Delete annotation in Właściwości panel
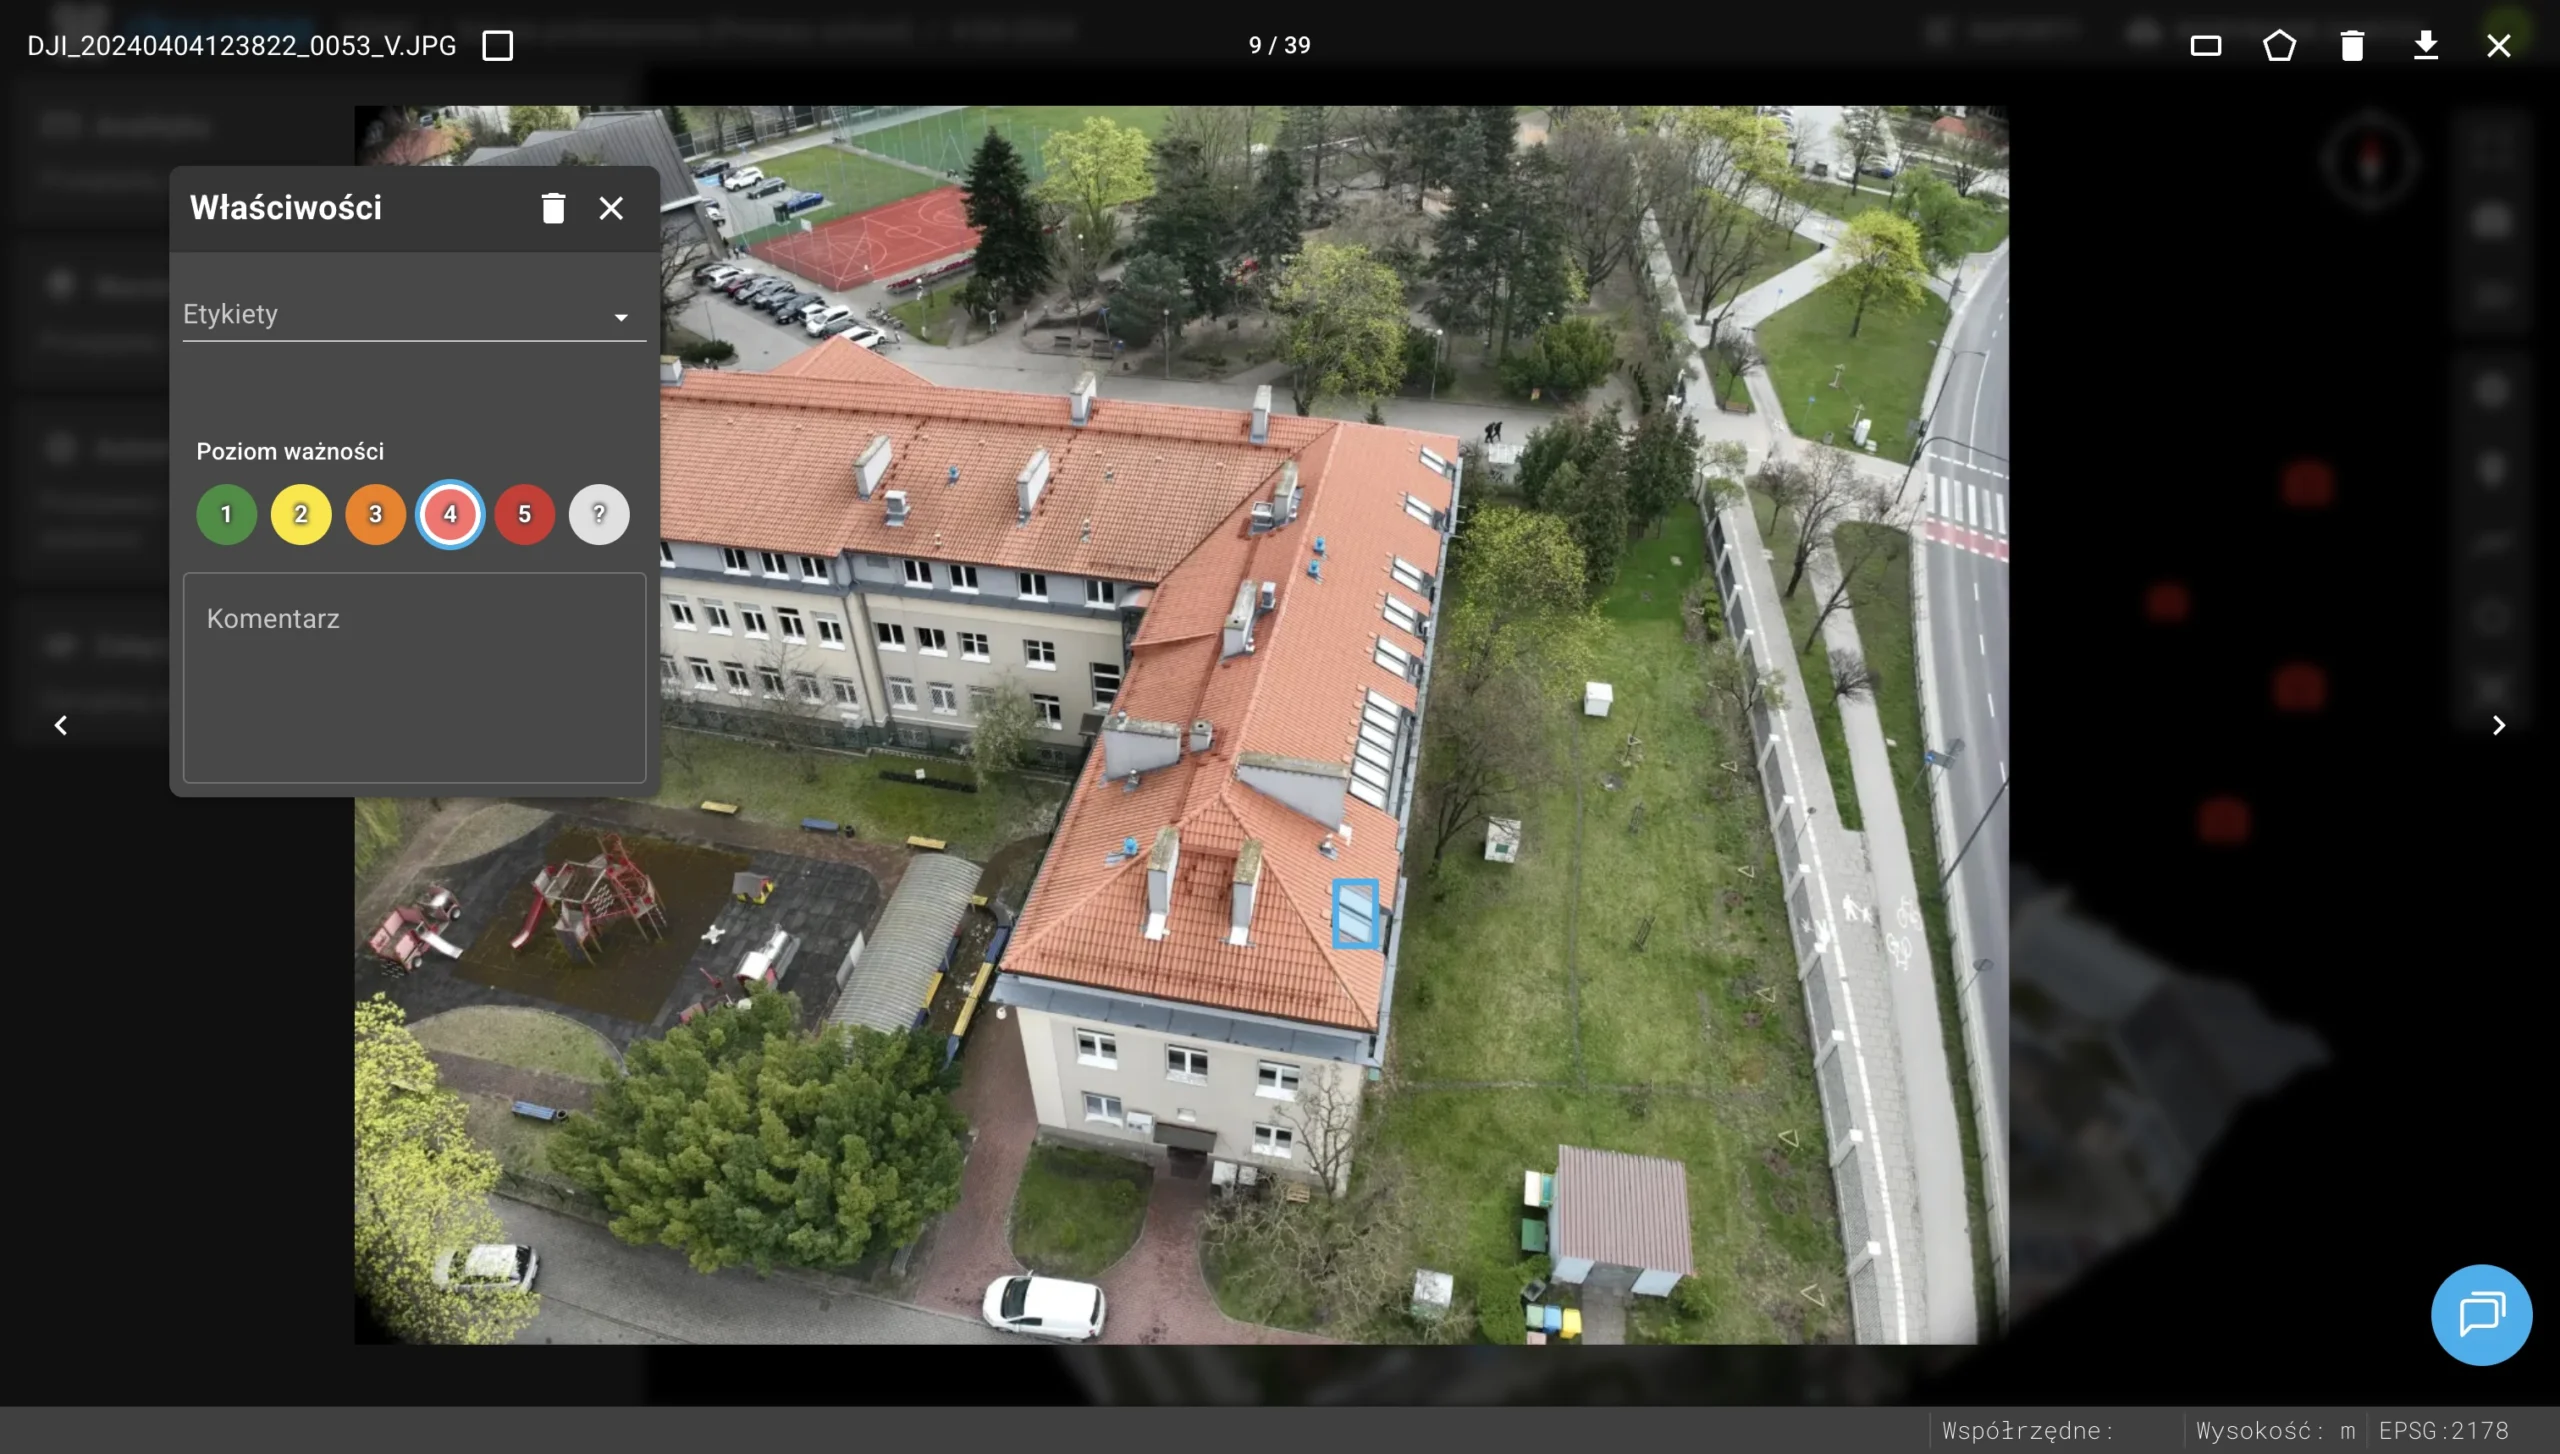This screenshot has height=1454, width=2560. (553, 208)
